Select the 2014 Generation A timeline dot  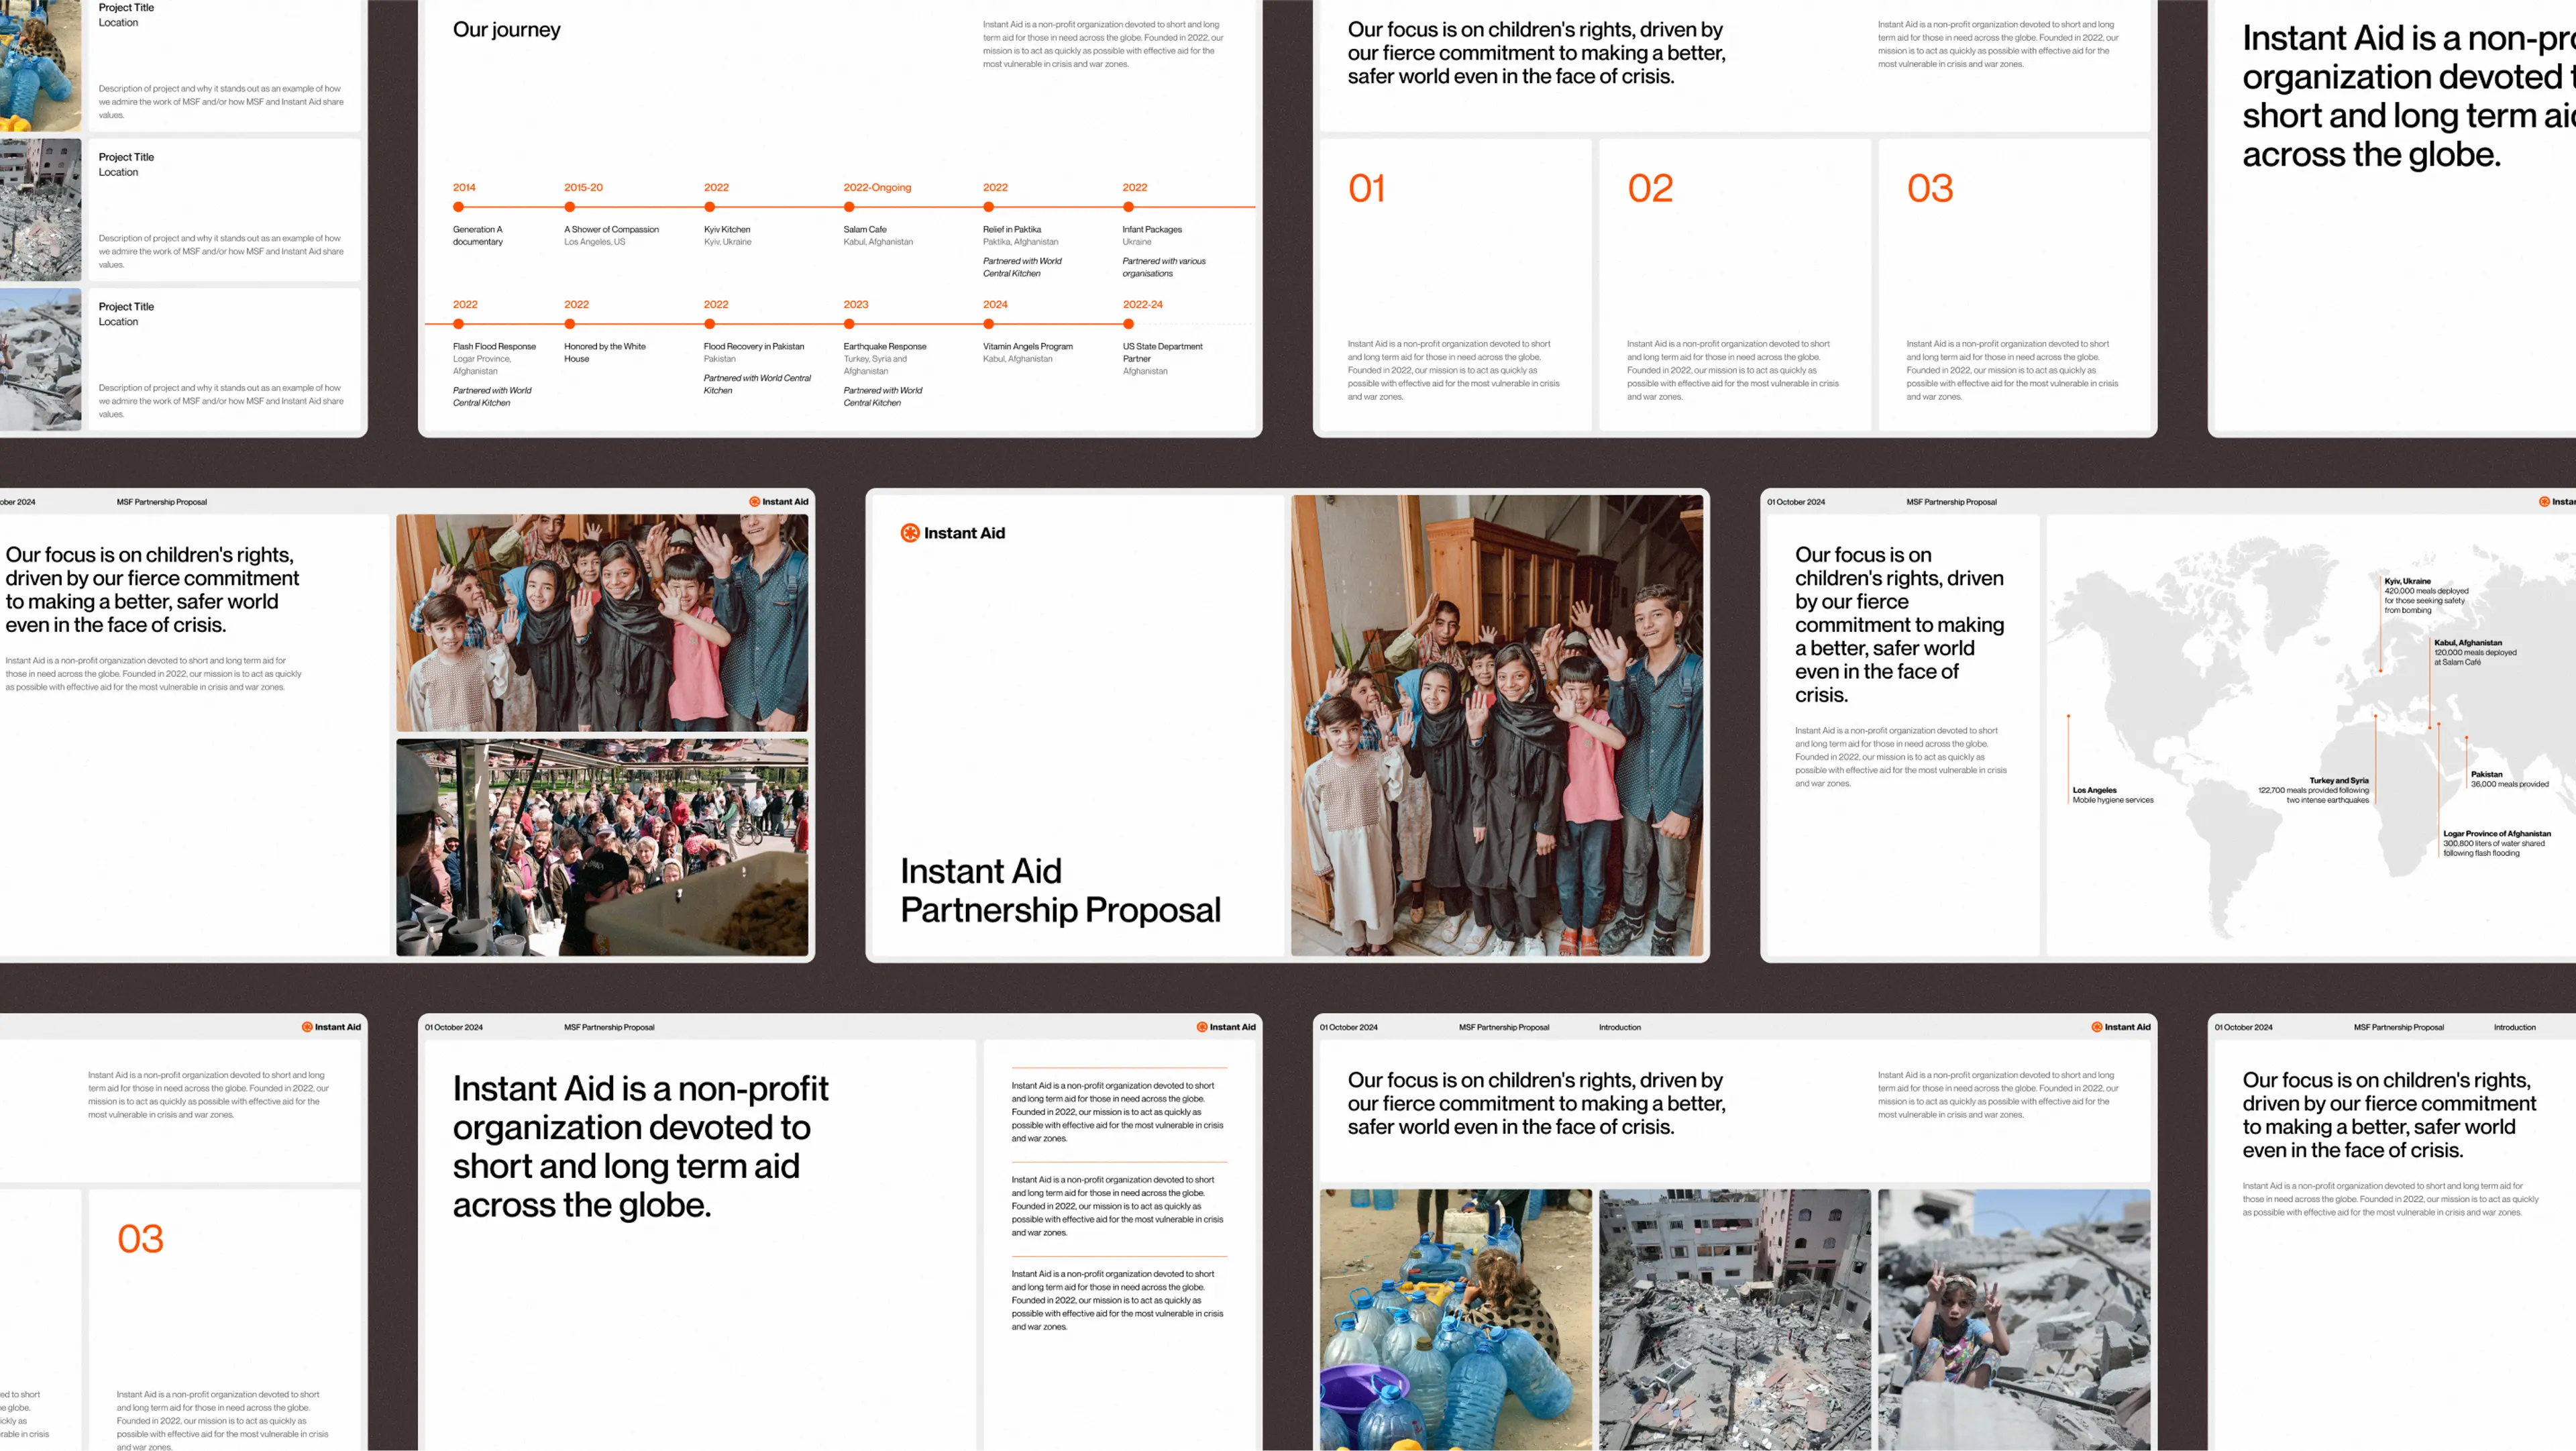point(458,207)
